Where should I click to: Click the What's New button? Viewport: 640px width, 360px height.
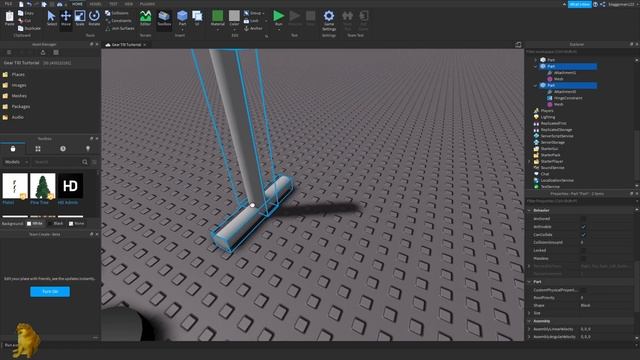(580, 4)
